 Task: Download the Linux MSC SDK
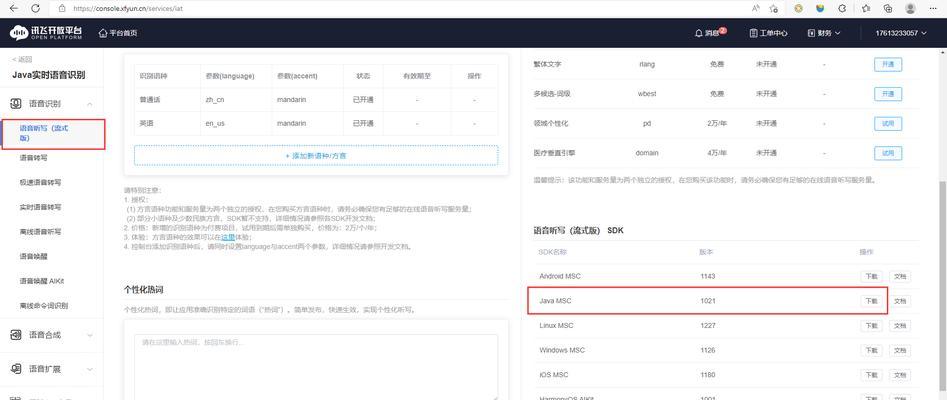pyautogui.click(x=870, y=326)
